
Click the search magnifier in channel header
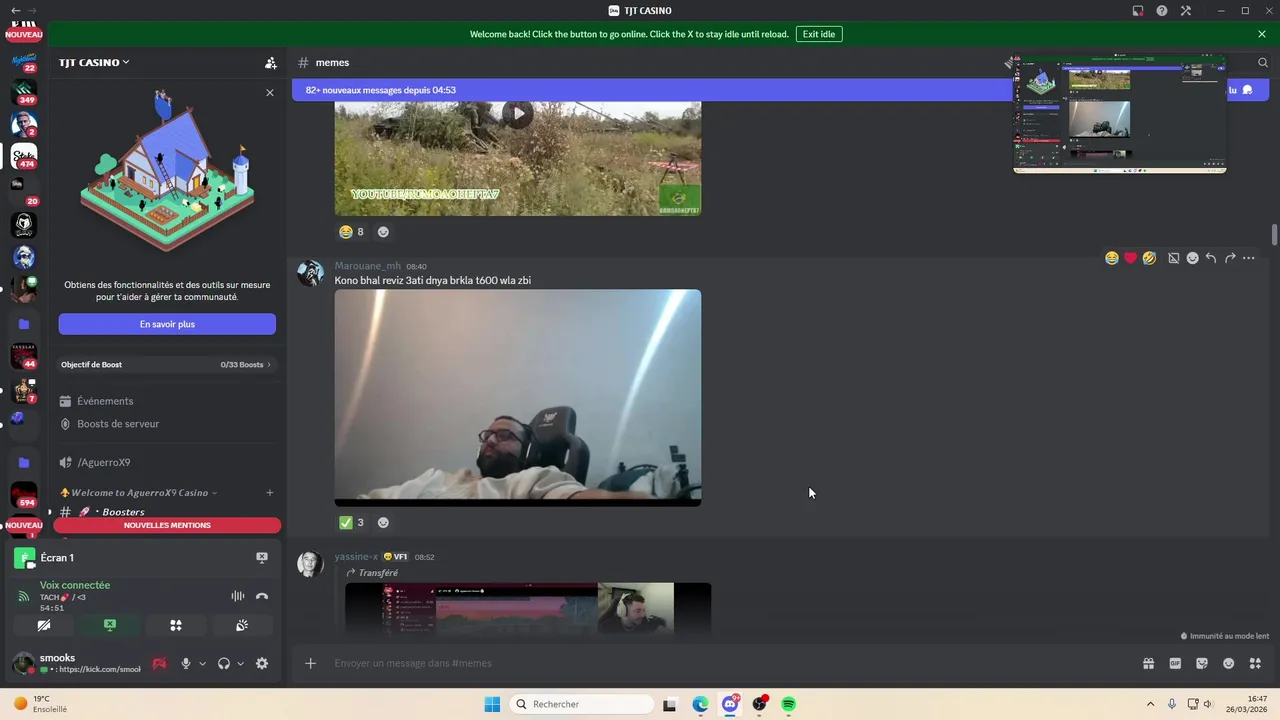[1263, 62]
